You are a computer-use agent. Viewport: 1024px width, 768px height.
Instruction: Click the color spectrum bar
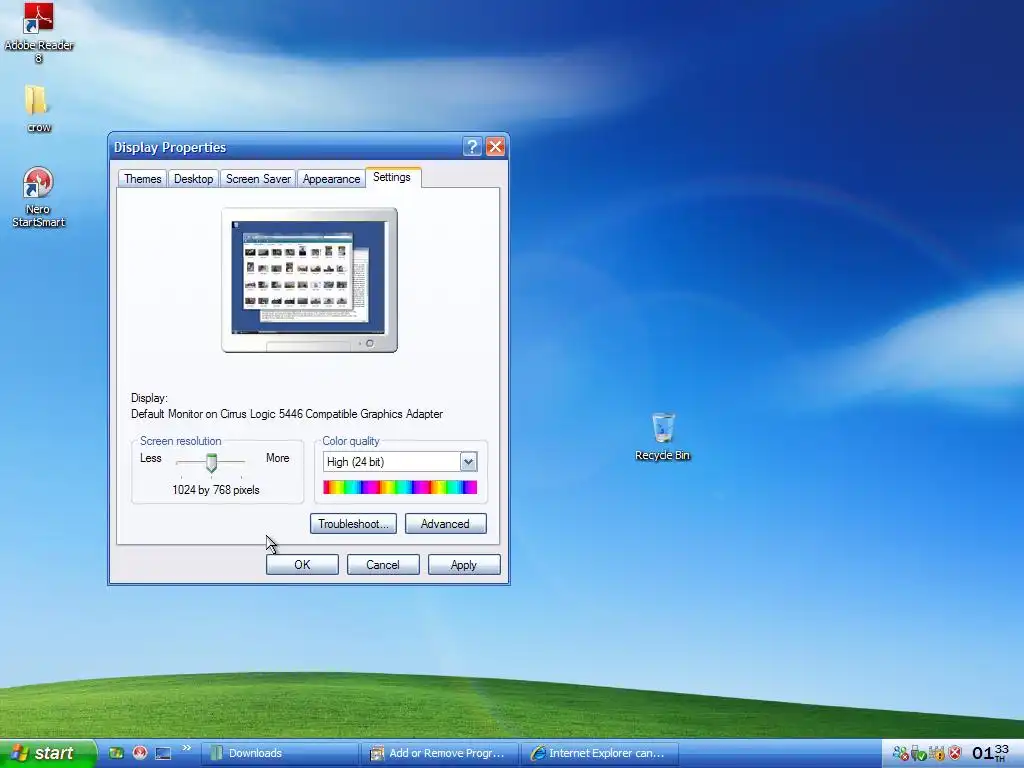tap(400, 487)
